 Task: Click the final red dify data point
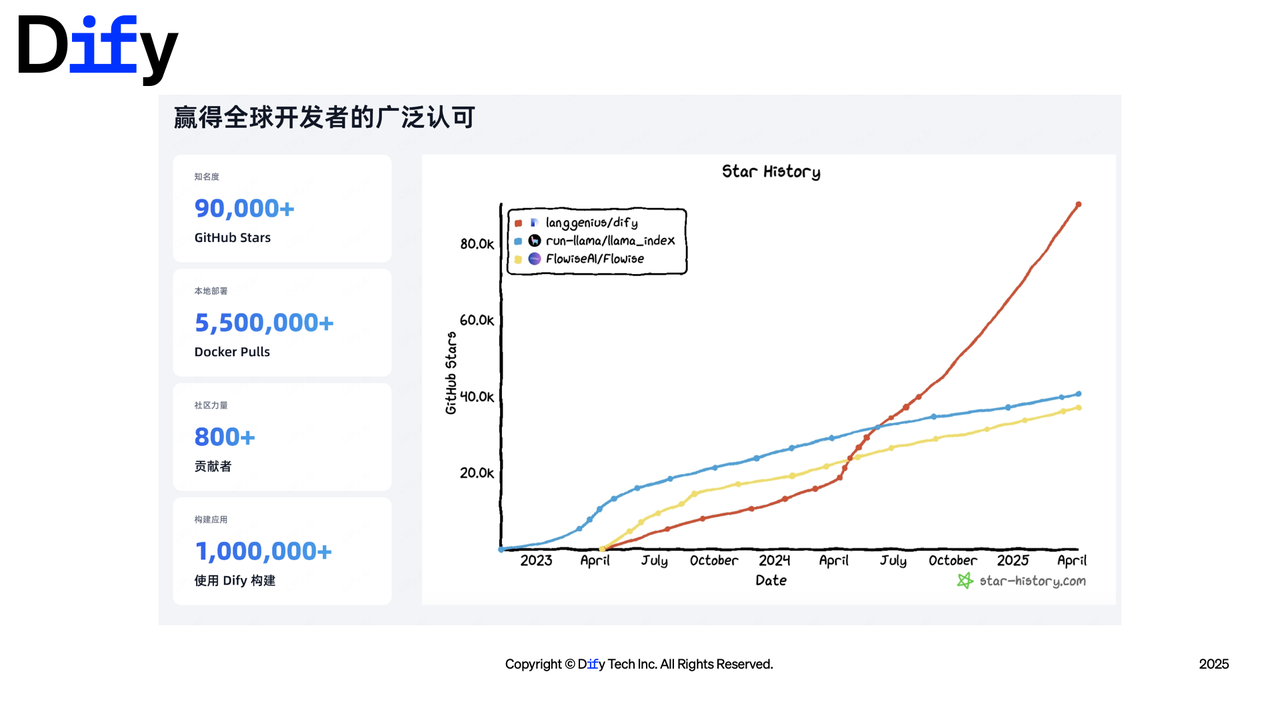click(1078, 204)
